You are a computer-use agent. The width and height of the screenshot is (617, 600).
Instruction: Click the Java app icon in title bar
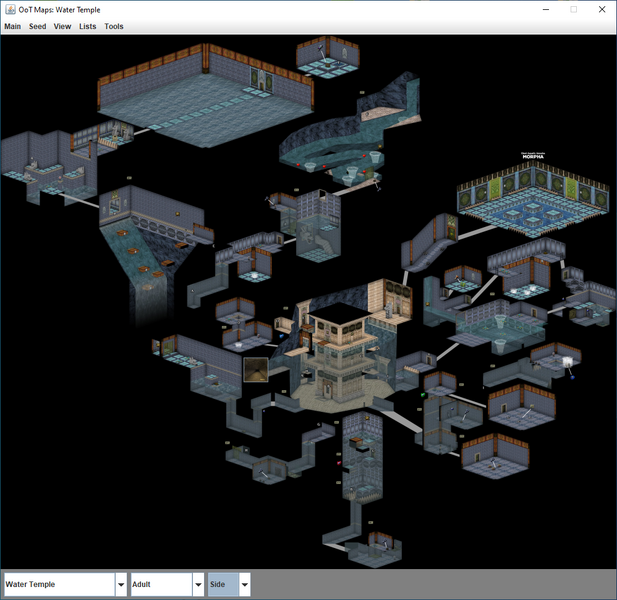pyautogui.click(x=10, y=10)
